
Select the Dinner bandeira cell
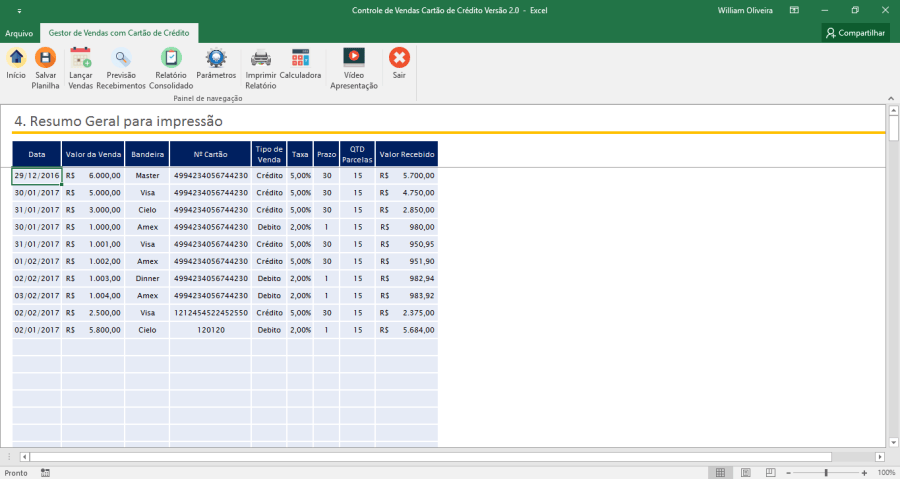147,278
